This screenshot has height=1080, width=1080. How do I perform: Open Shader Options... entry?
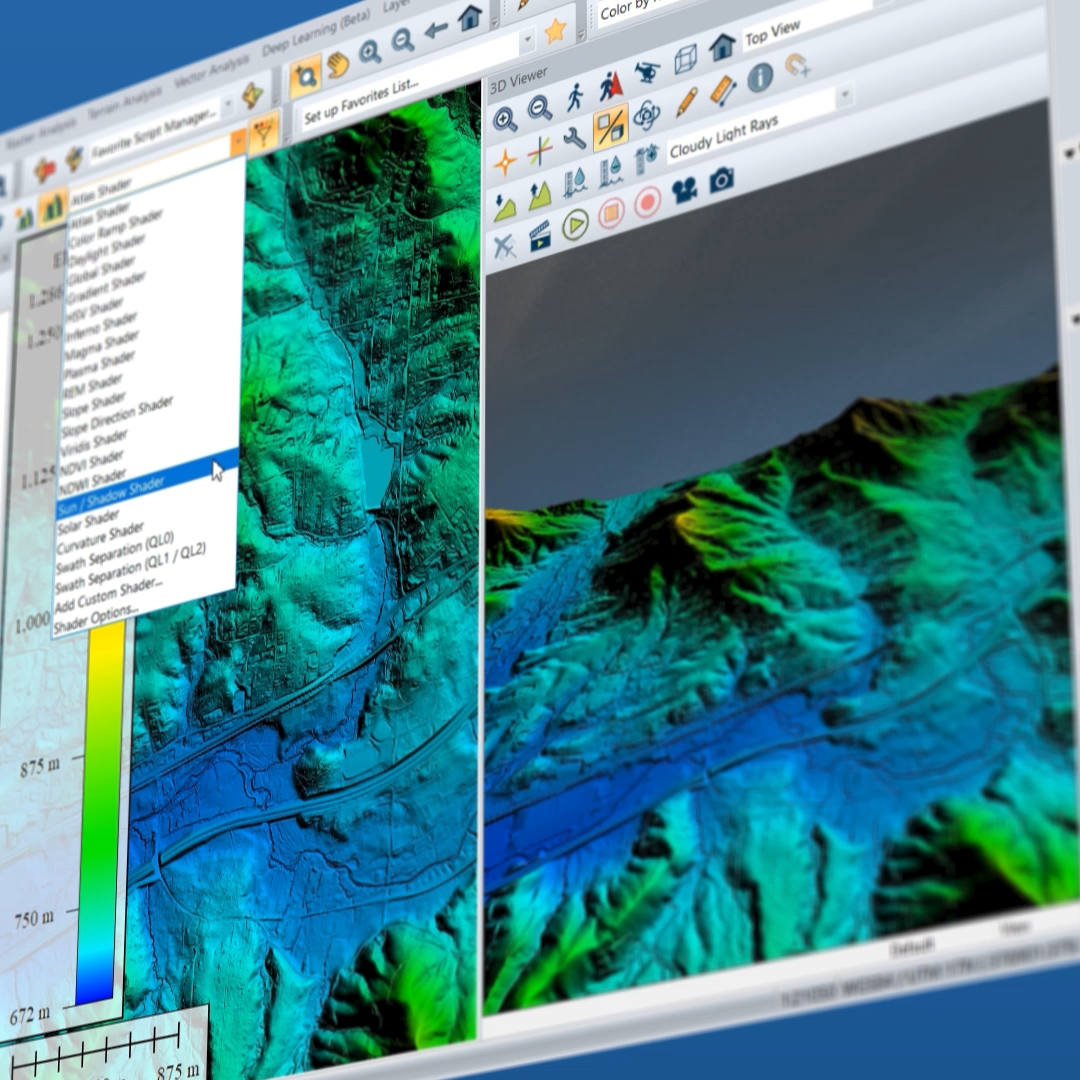pos(96,619)
